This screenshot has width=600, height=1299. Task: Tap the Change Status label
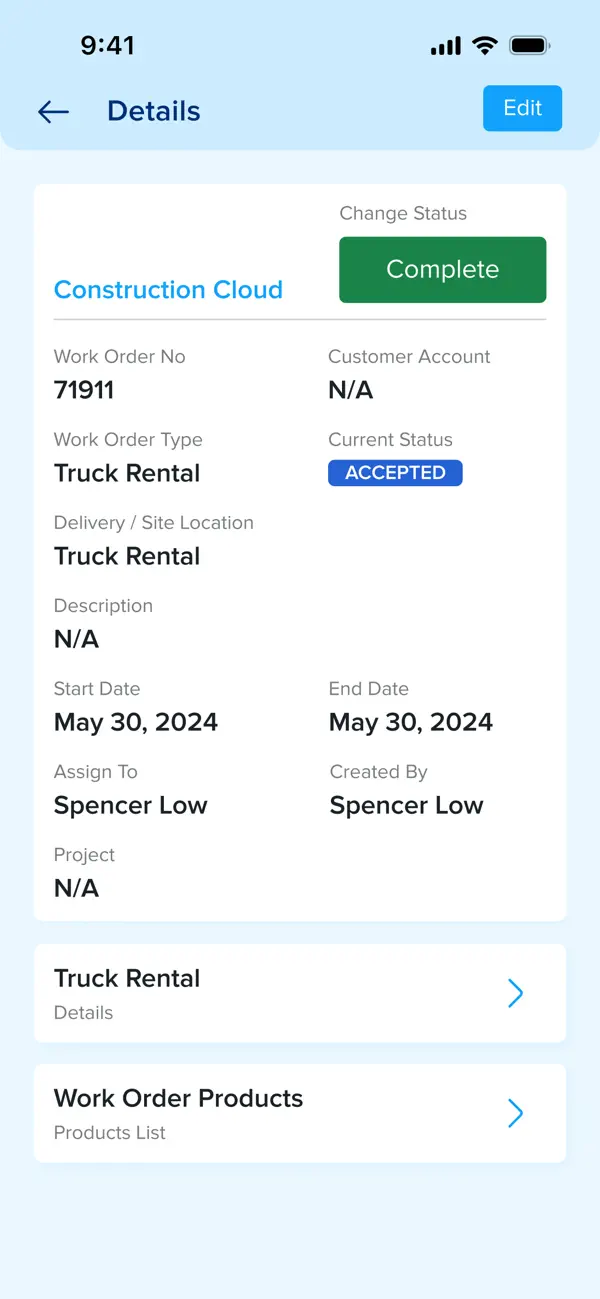[x=403, y=213]
